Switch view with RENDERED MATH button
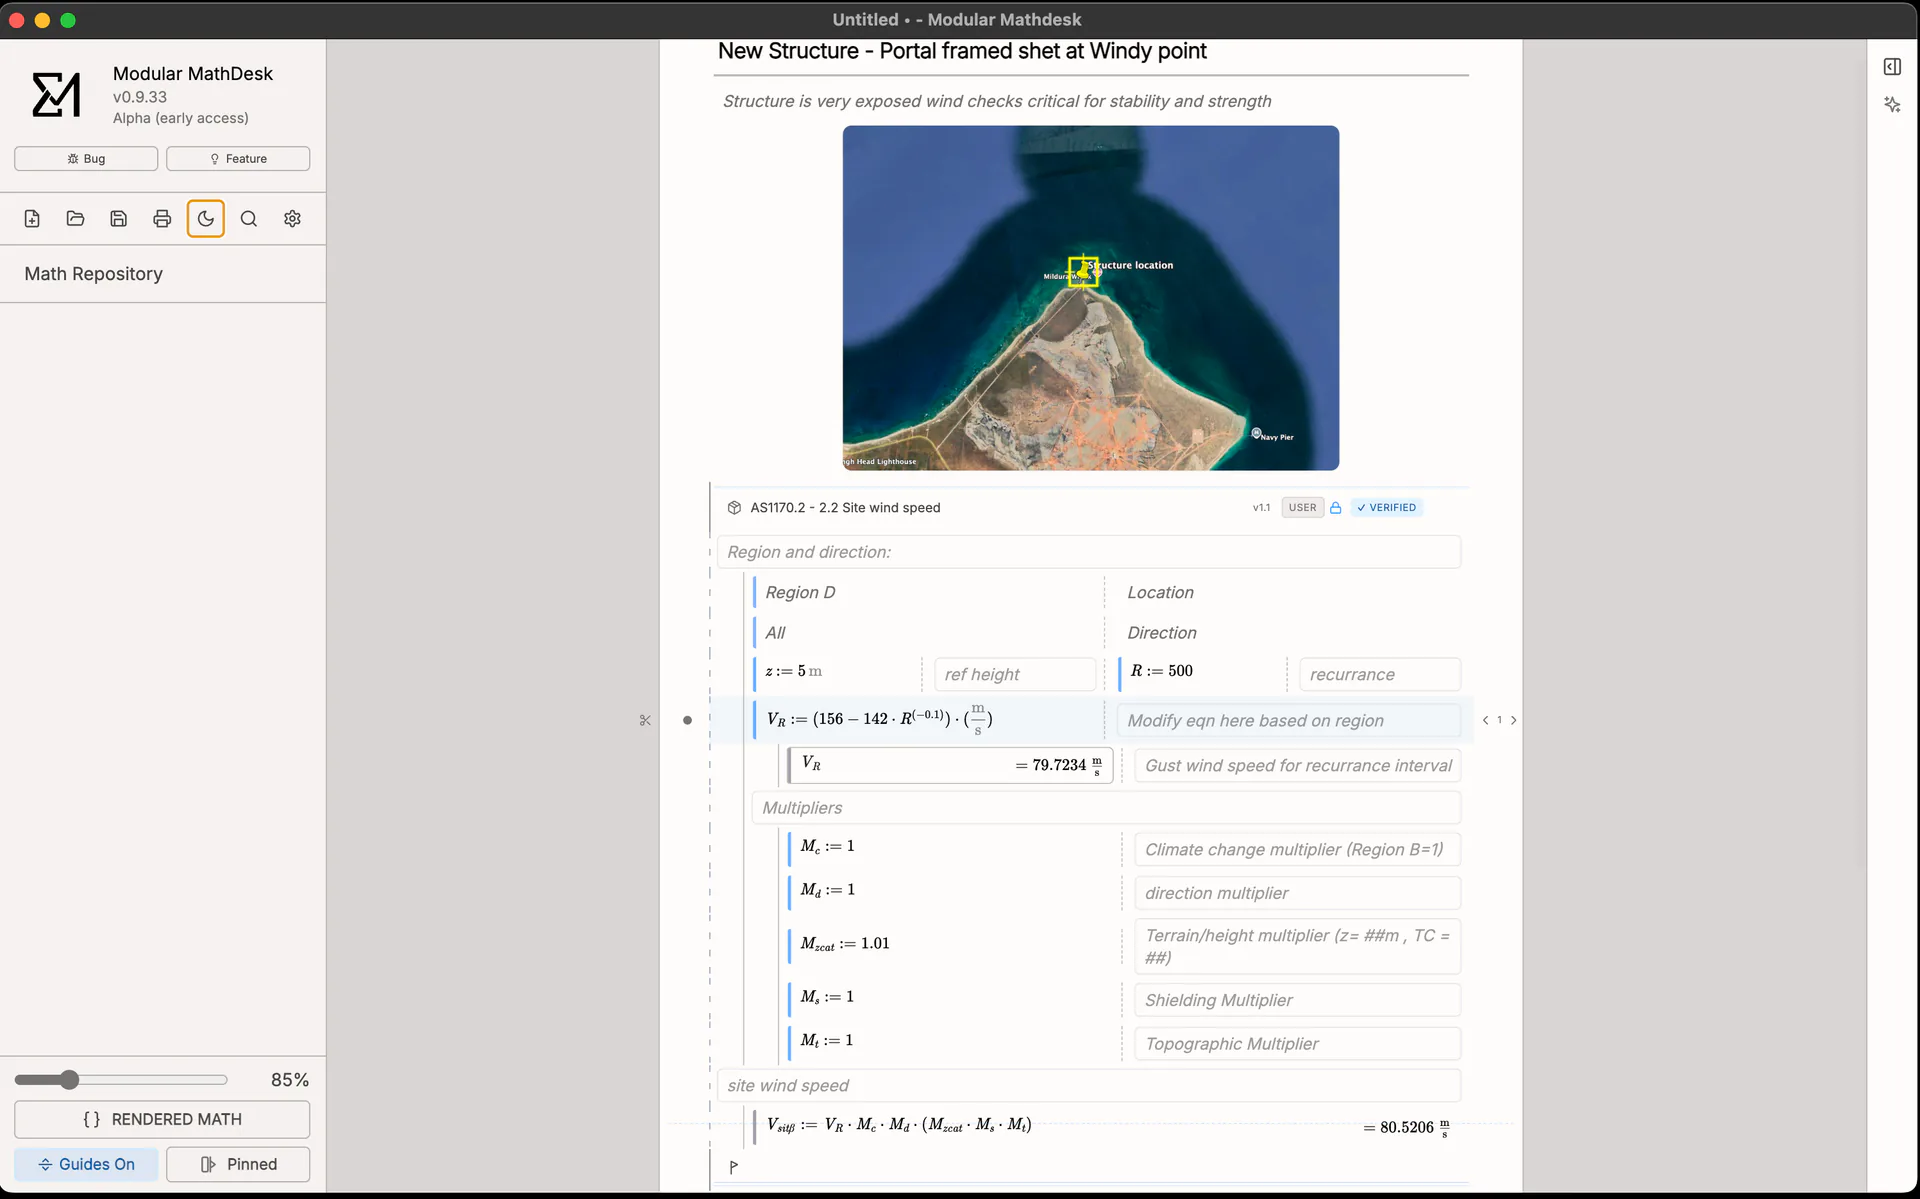 point(162,1120)
